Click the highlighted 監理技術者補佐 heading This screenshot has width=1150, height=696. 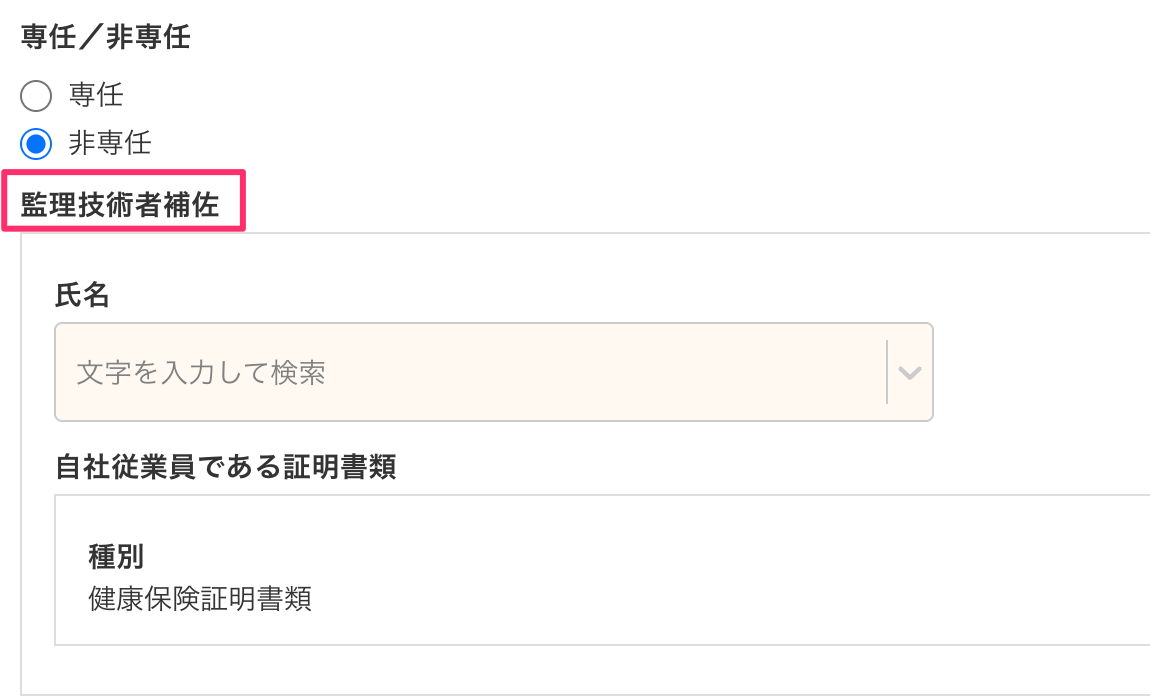[x=120, y=203]
